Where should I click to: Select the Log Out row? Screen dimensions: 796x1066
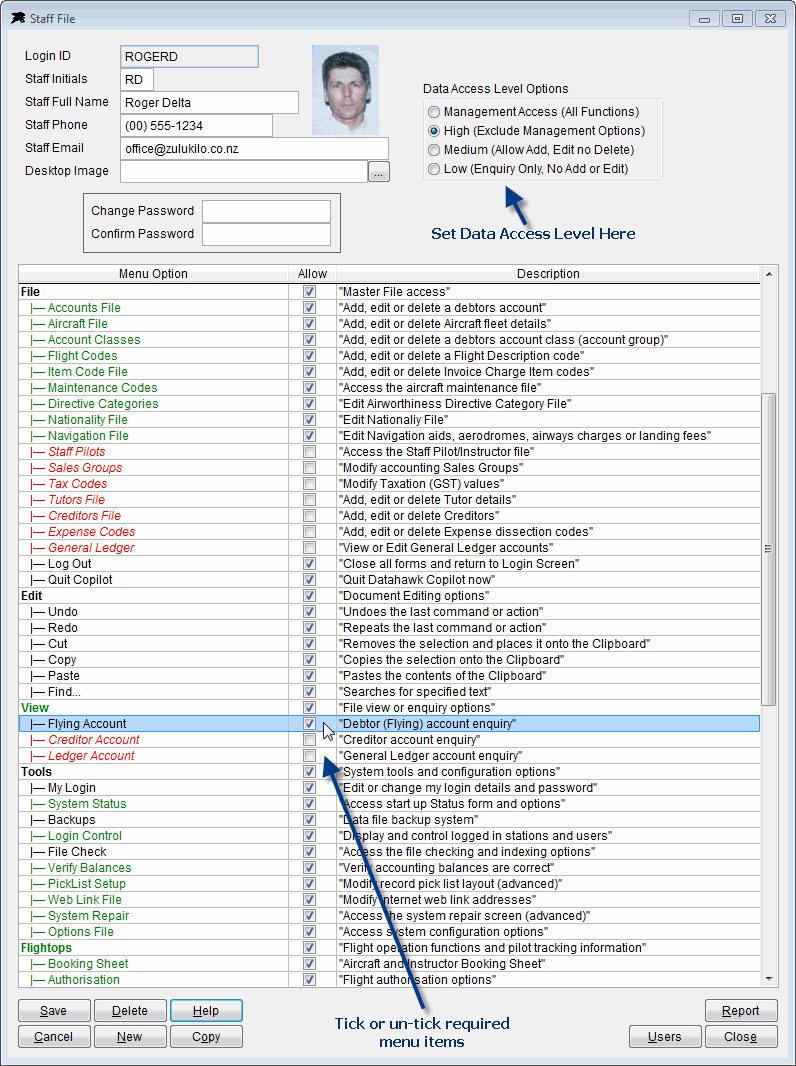(x=389, y=564)
